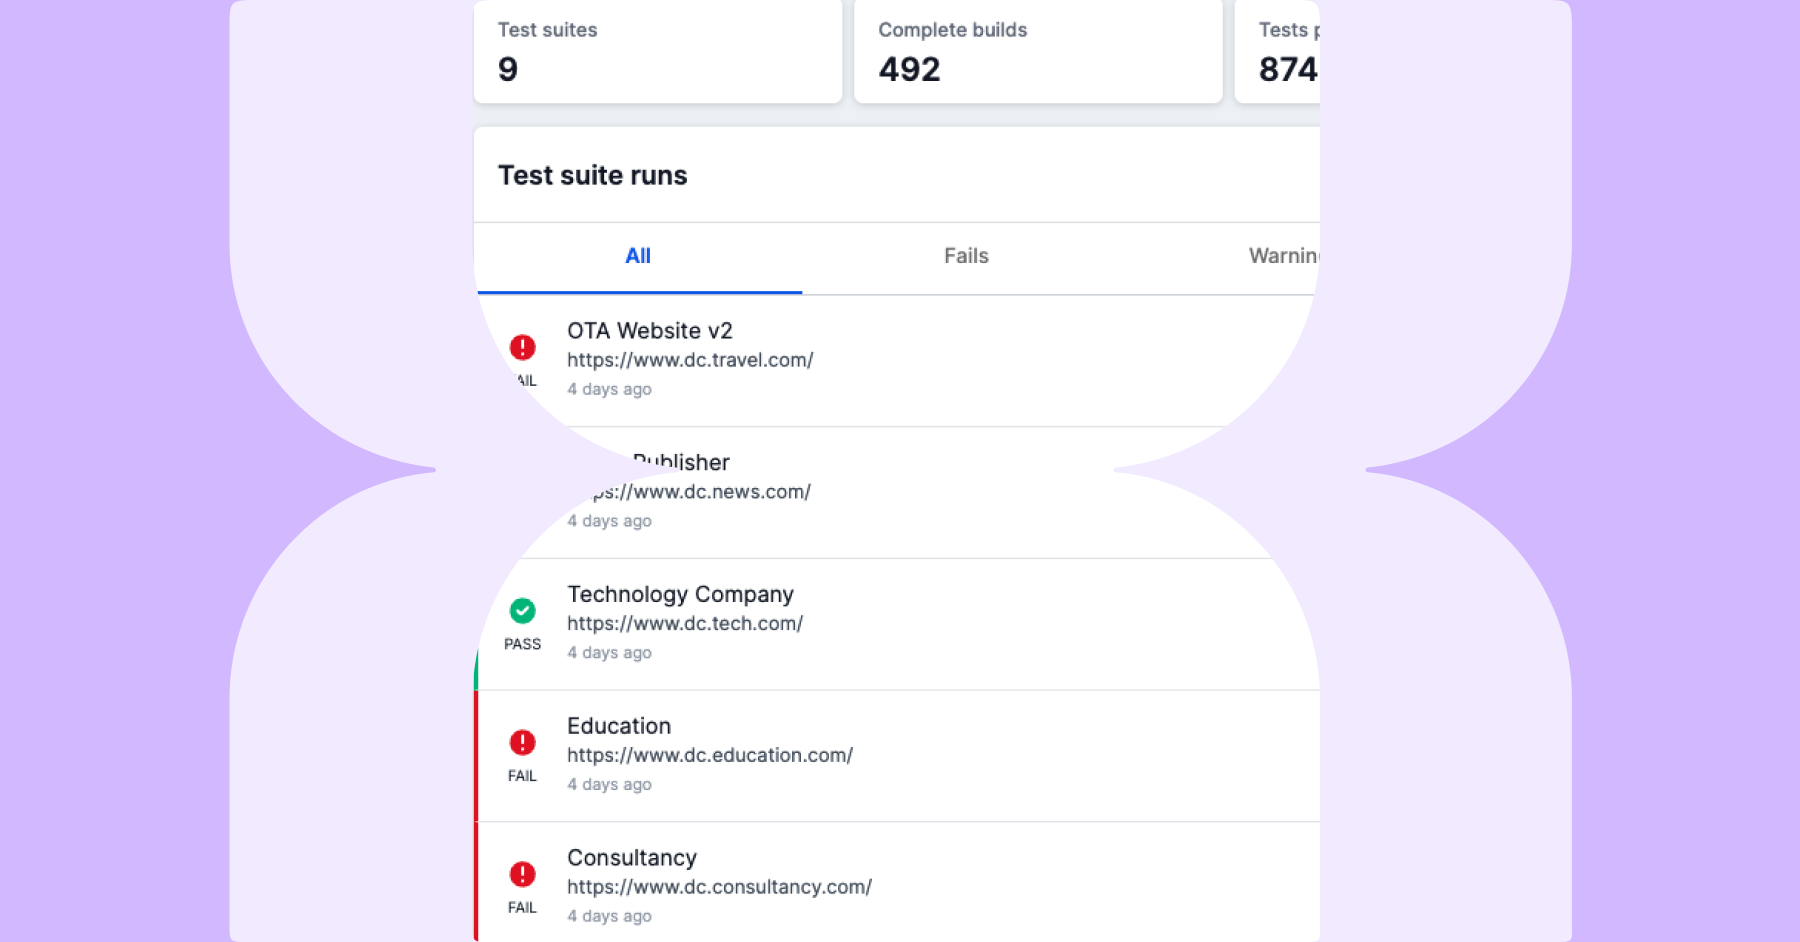1800x942 pixels.
Task: Select the Education test suite title
Action: click(x=619, y=726)
